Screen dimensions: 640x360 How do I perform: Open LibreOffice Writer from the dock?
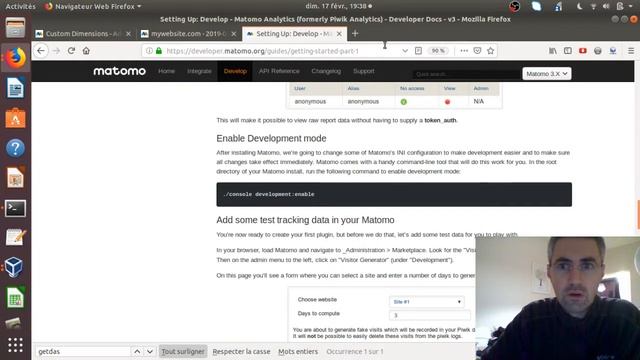point(16,88)
